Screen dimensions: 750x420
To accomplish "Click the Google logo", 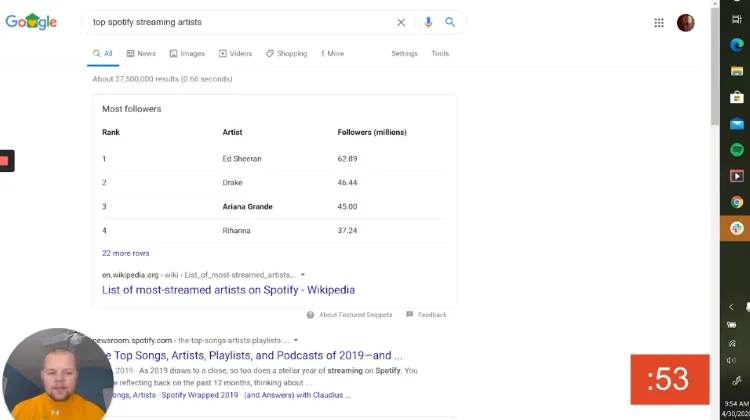I will [31, 22].
